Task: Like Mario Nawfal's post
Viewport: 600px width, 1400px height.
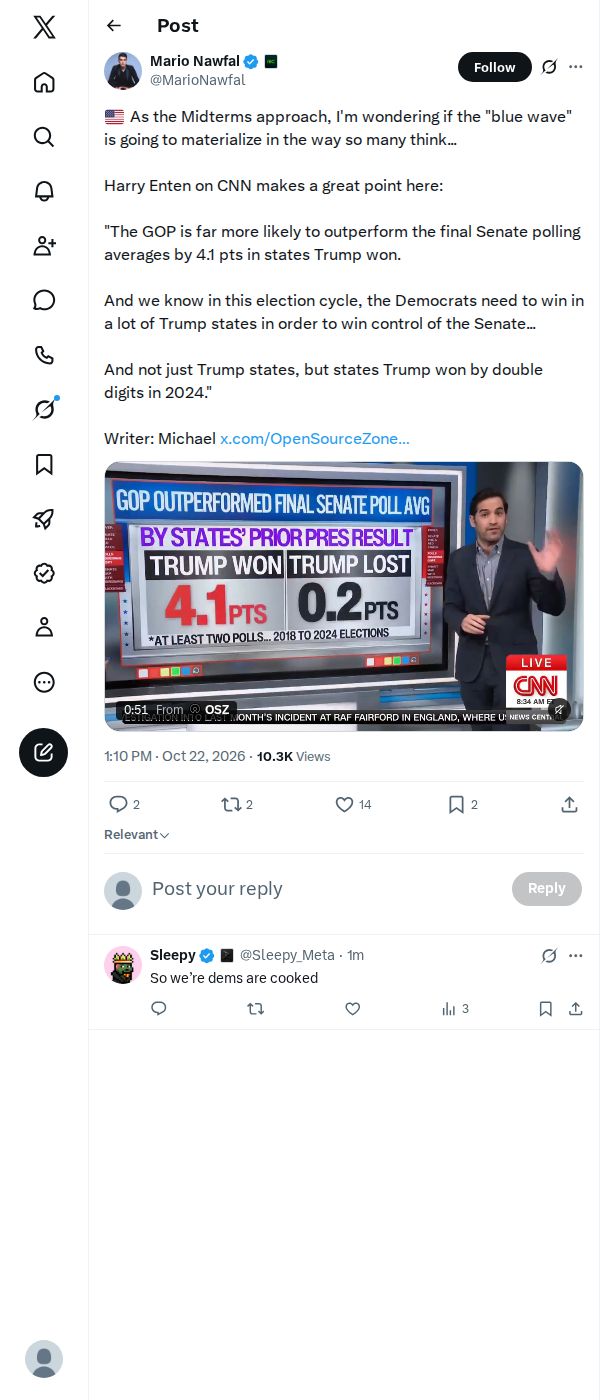Action: pyautogui.click(x=352, y=804)
